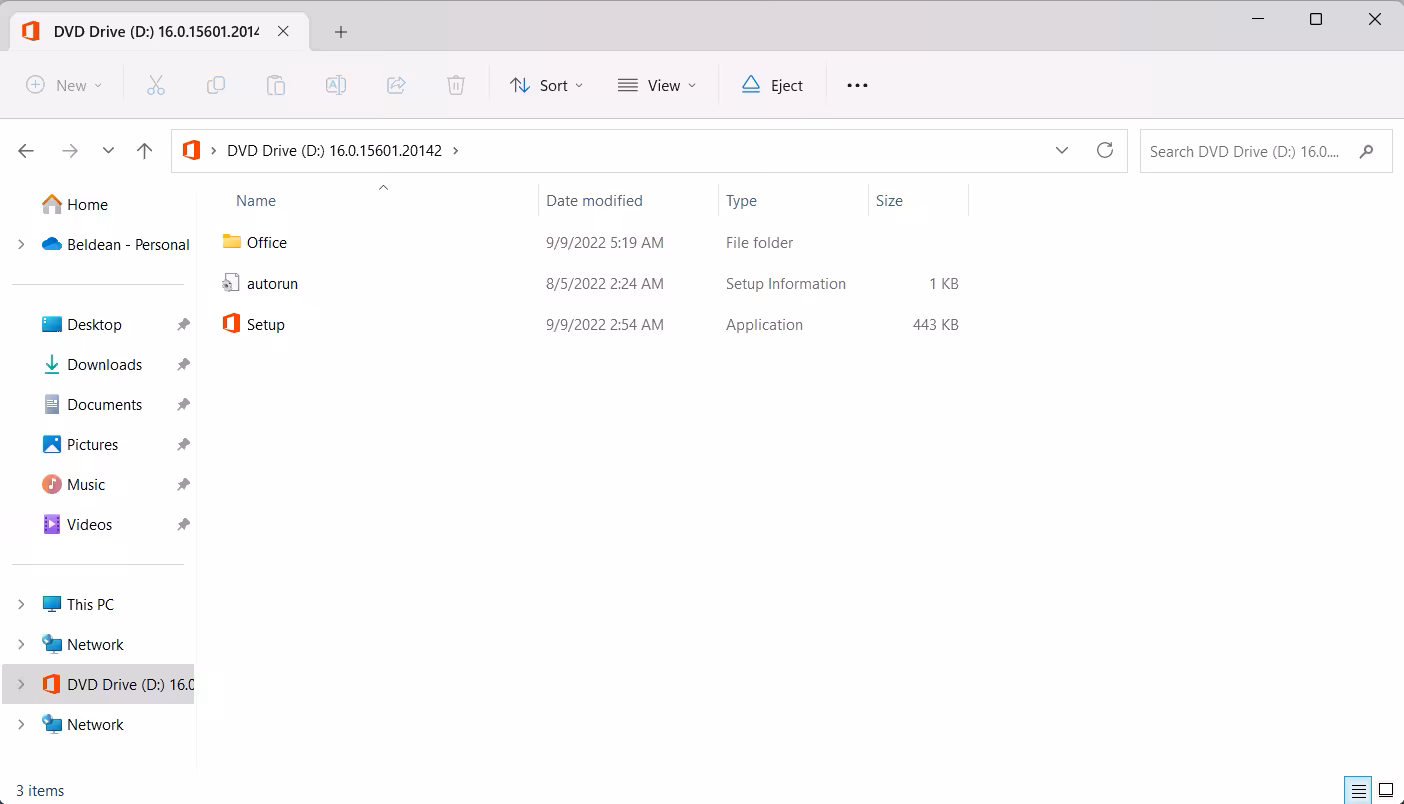Image resolution: width=1404 pixels, height=804 pixels.
Task: Click the Setup Office logo icon
Action: click(232, 324)
